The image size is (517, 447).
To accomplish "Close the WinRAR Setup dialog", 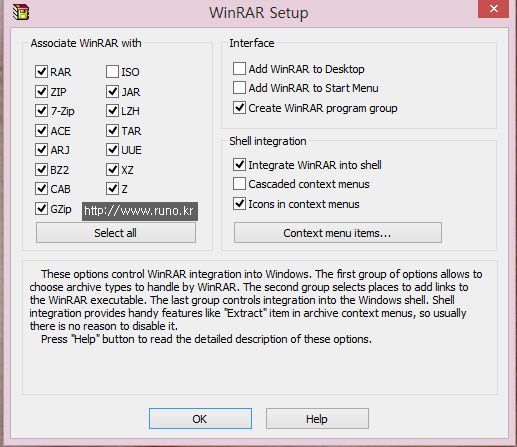I will point(493,9).
